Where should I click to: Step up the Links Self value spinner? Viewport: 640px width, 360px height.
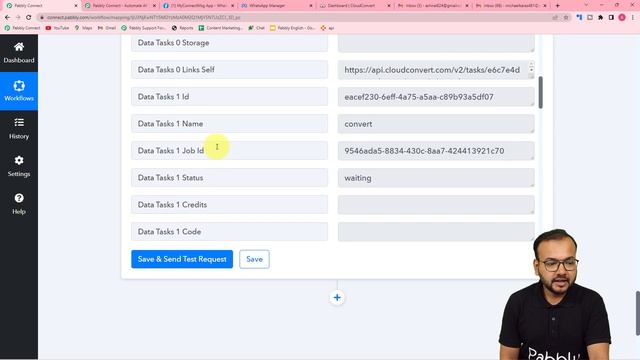pos(531,64)
